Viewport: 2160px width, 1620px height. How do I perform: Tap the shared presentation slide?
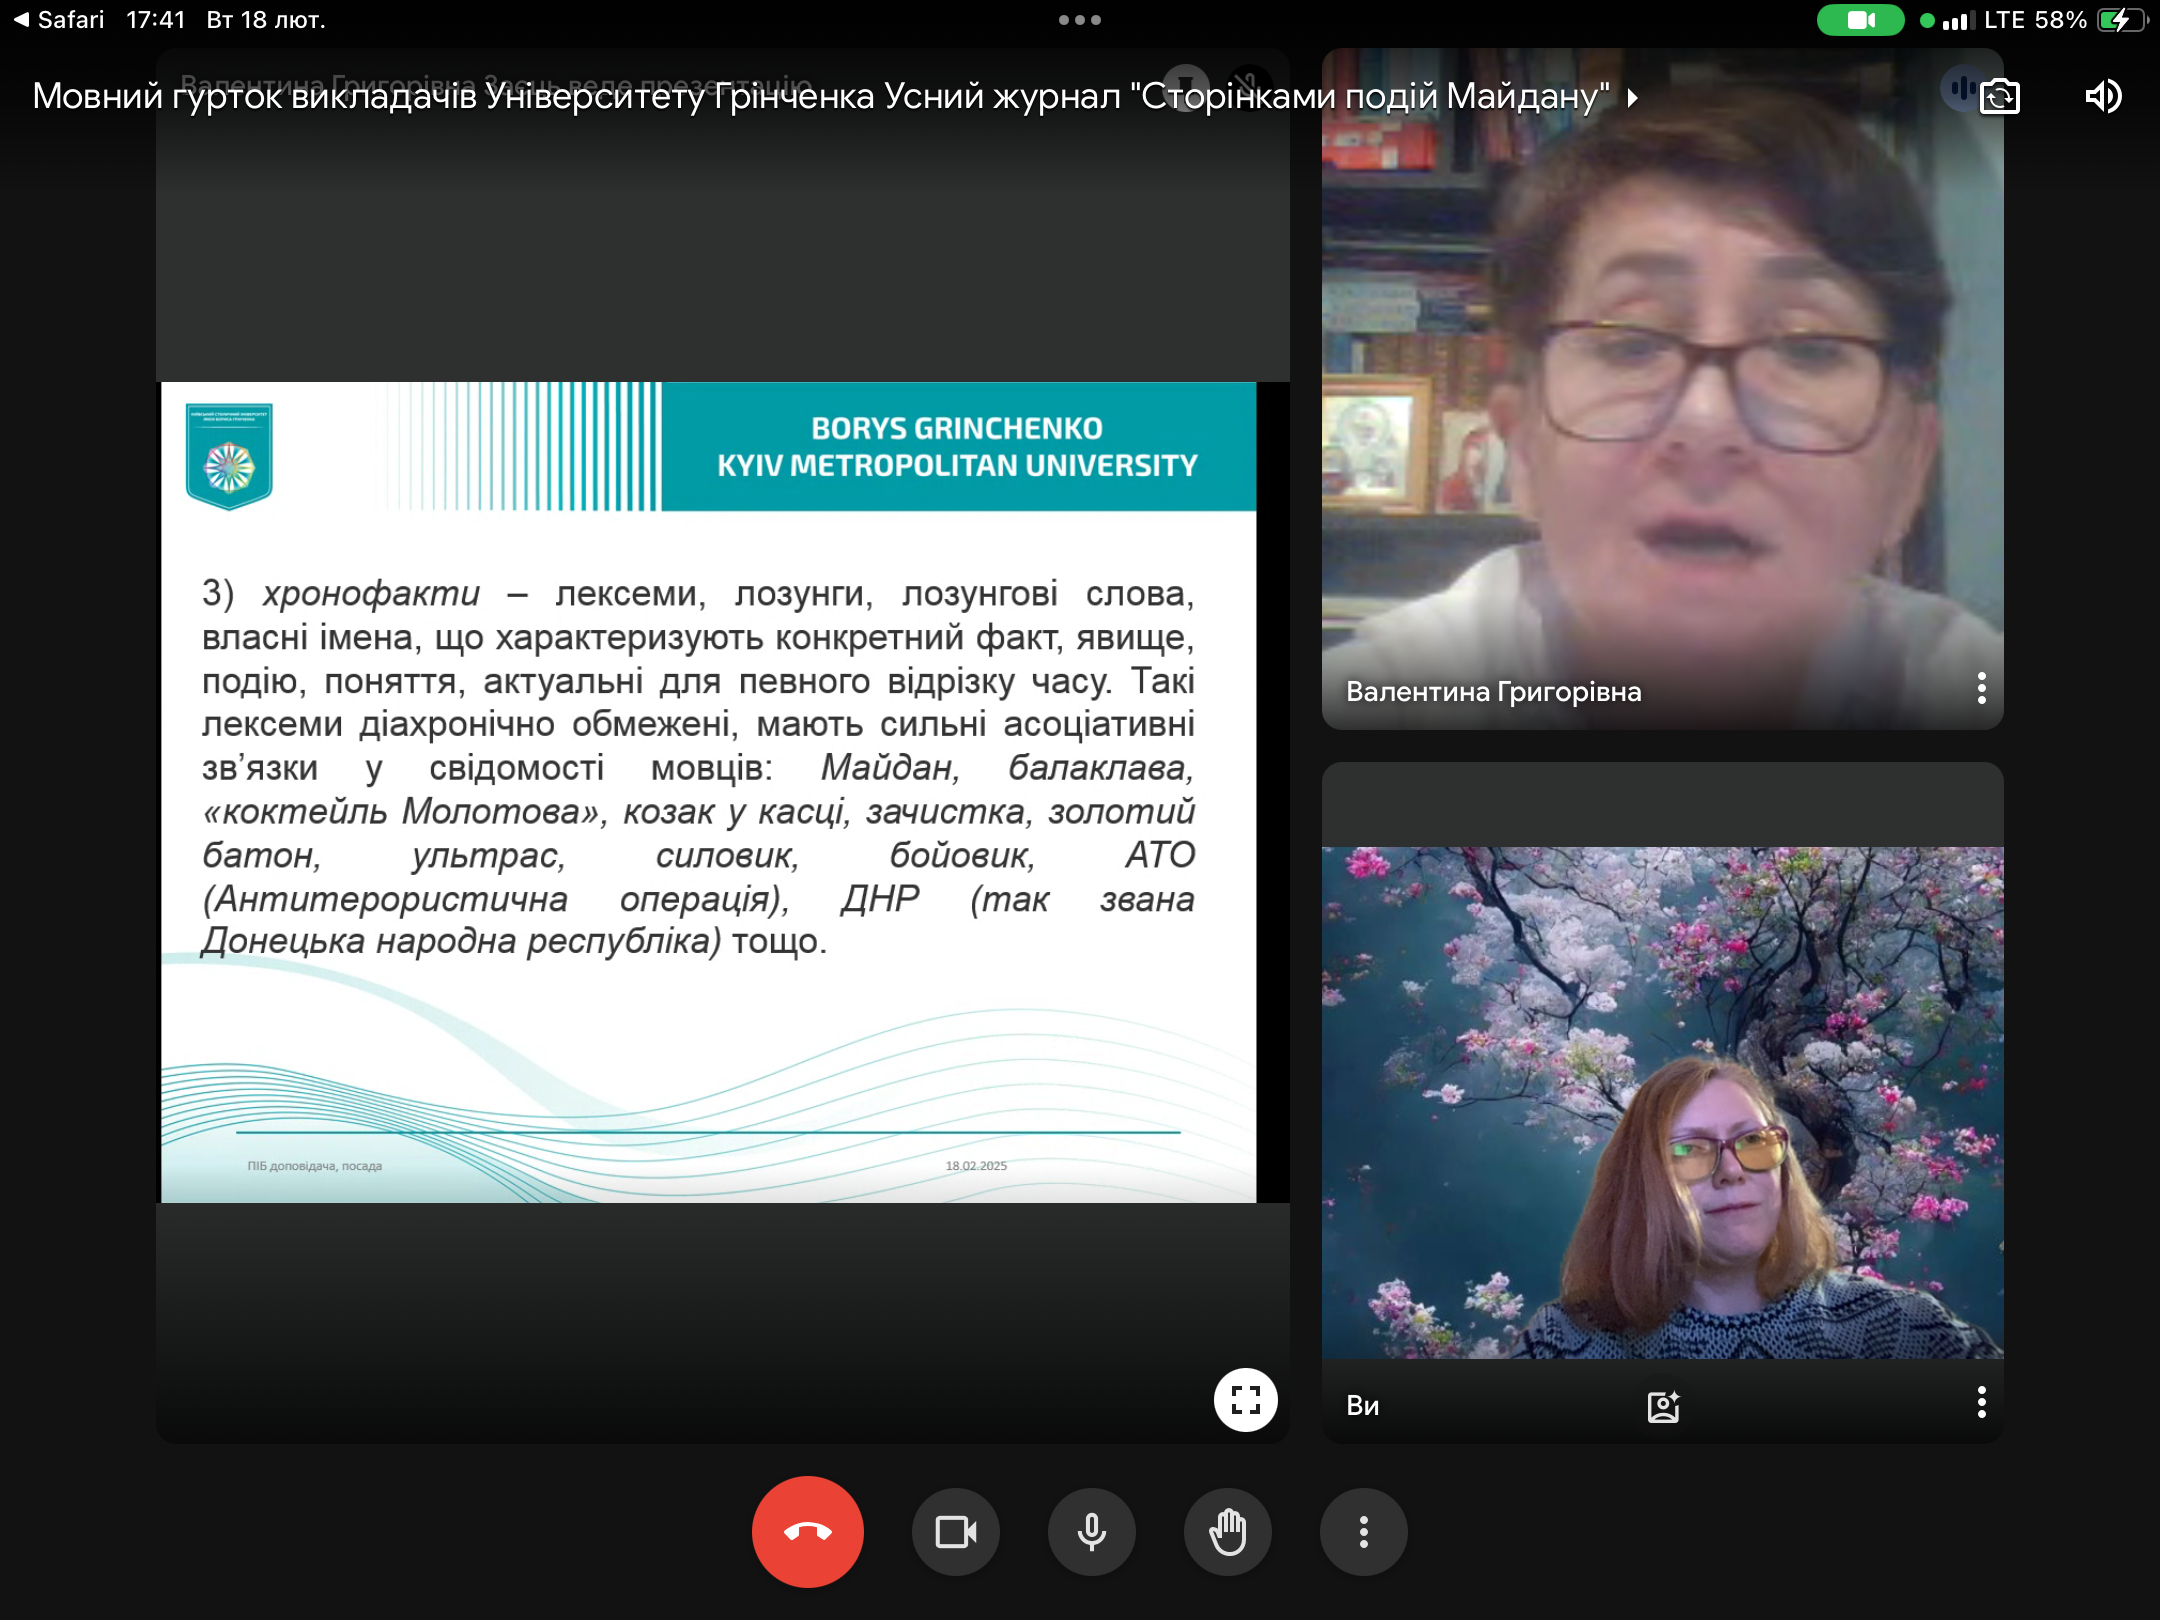click(708, 790)
